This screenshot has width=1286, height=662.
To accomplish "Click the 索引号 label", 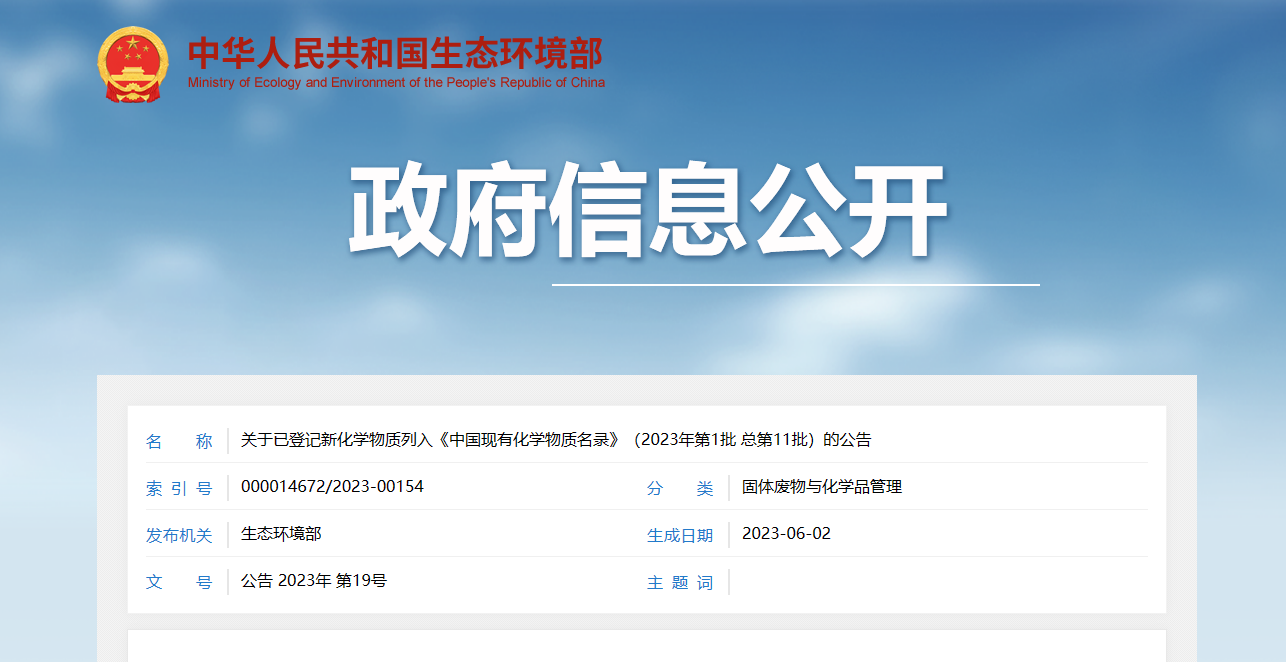I will 179,488.
